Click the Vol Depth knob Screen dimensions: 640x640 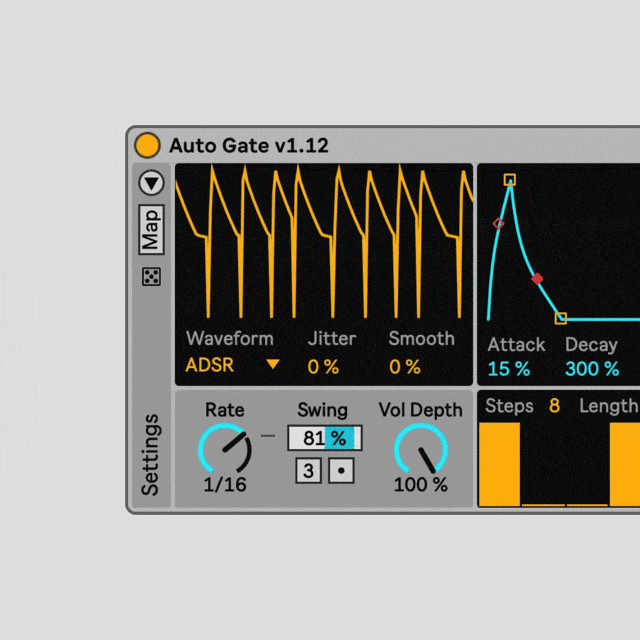click(x=420, y=448)
